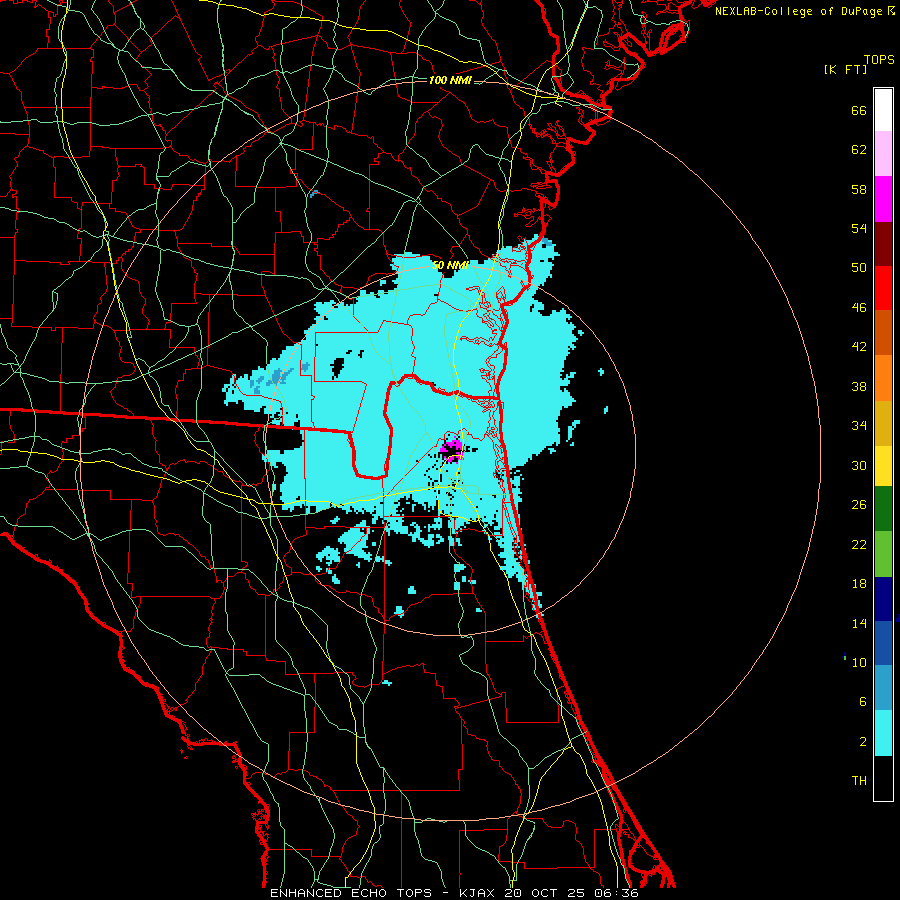Select the navy blue legend segment

pyautogui.click(x=883, y=599)
